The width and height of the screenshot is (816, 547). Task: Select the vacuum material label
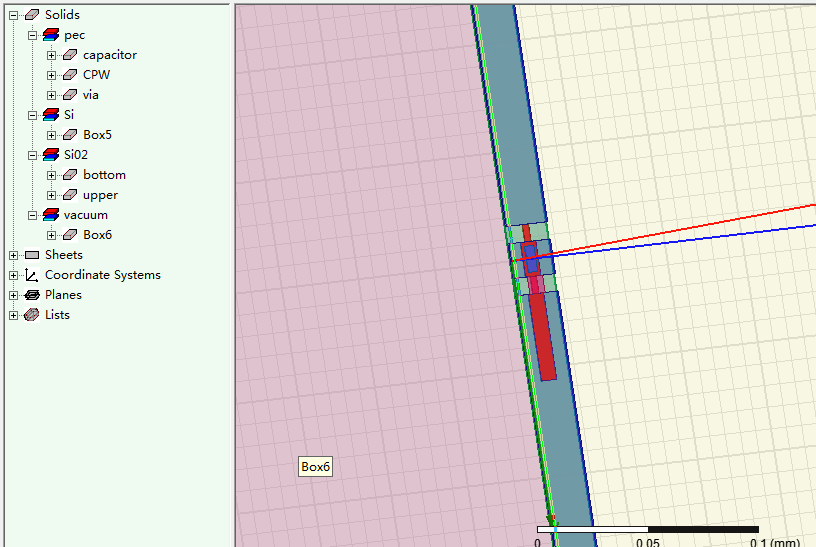(x=86, y=215)
